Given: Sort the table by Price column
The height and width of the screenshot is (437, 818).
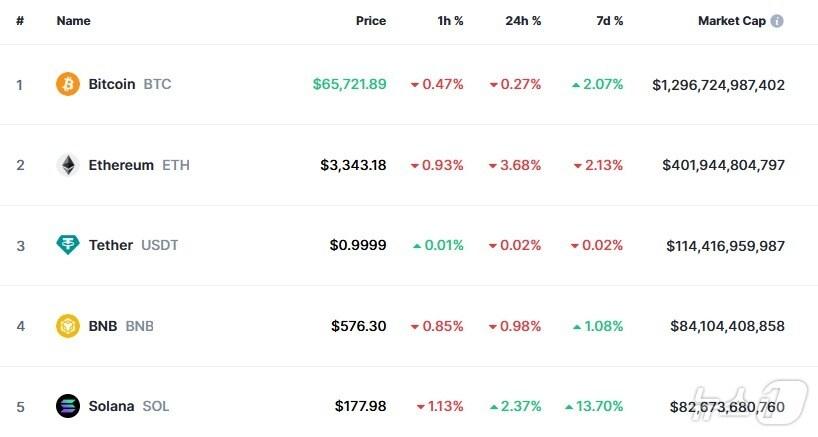Looking at the screenshot, I should [370, 21].
